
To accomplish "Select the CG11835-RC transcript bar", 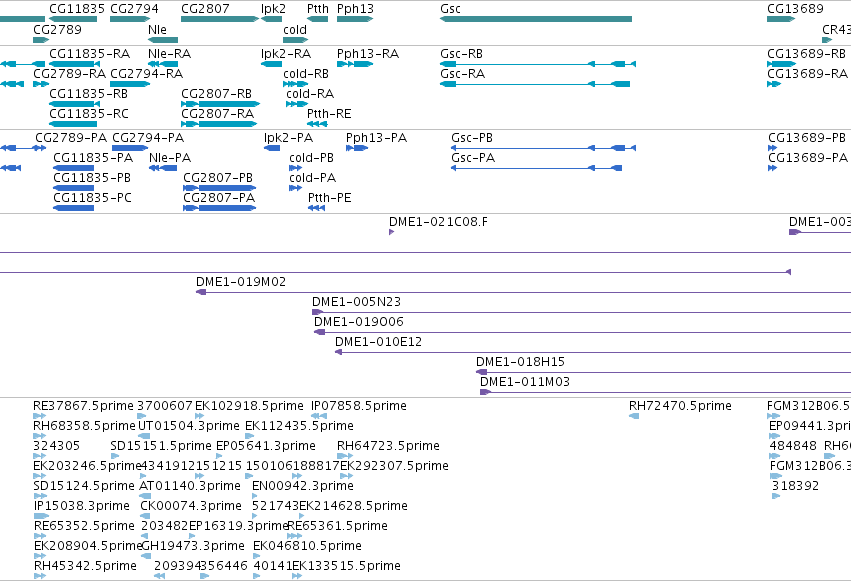I will [73, 124].
